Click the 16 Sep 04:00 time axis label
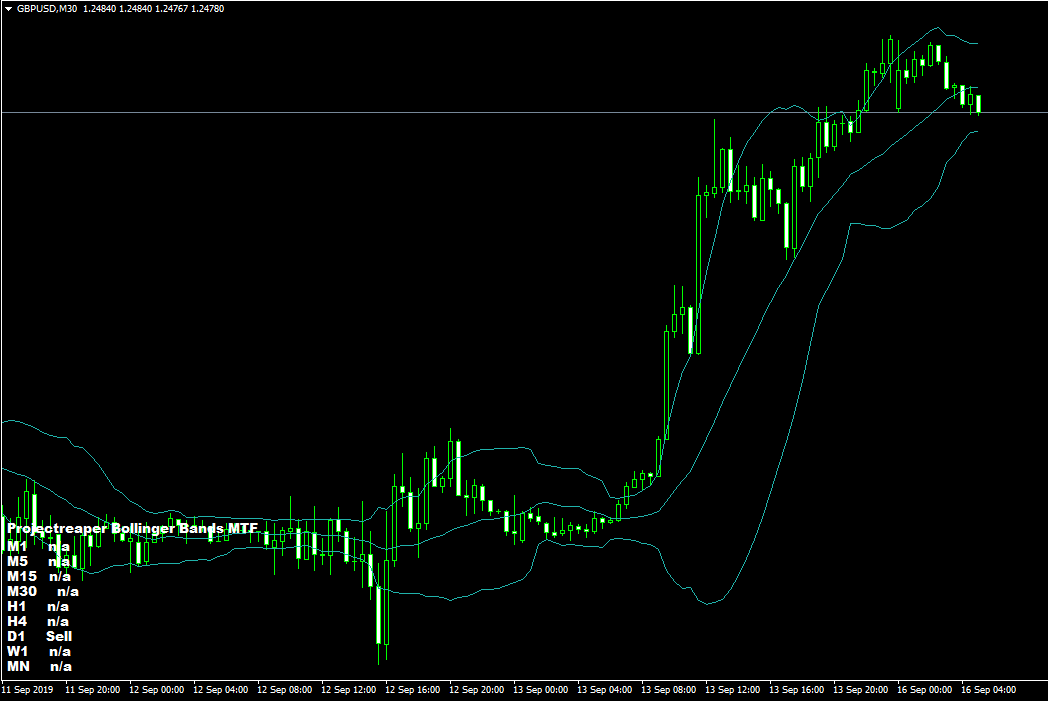 click(x=990, y=690)
